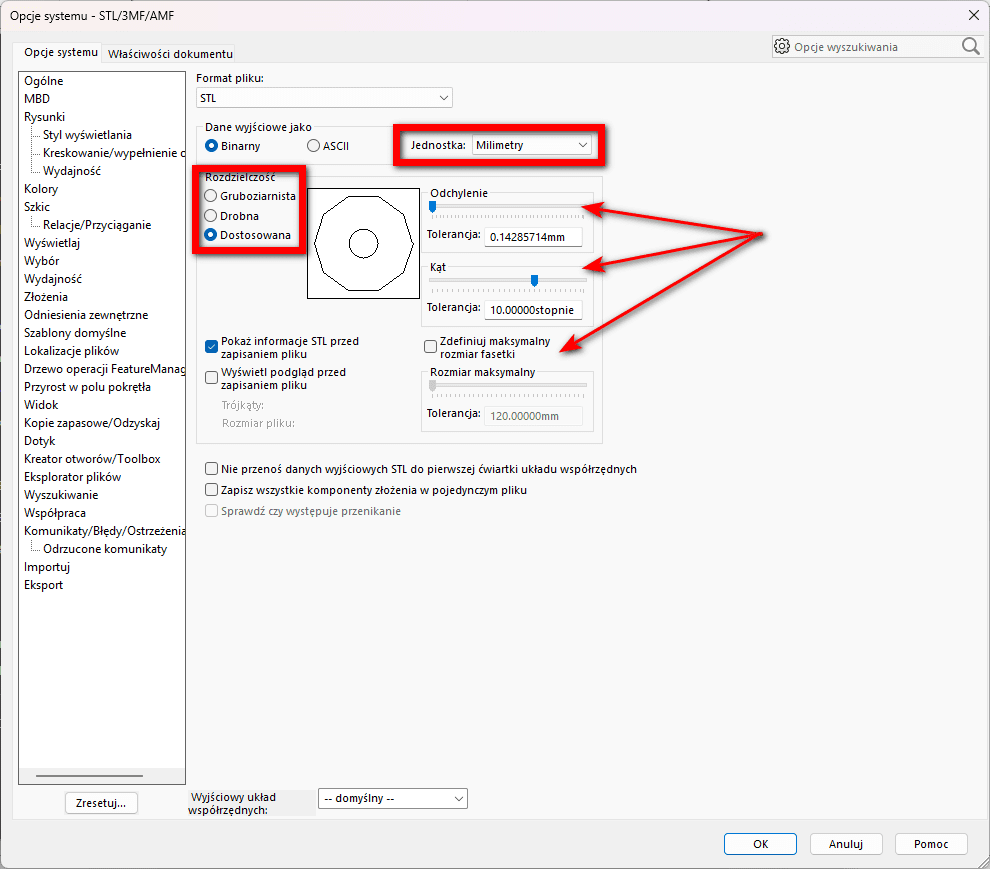This screenshot has height=869, width=990.
Task: Click the Pomoc button
Action: click(930, 844)
